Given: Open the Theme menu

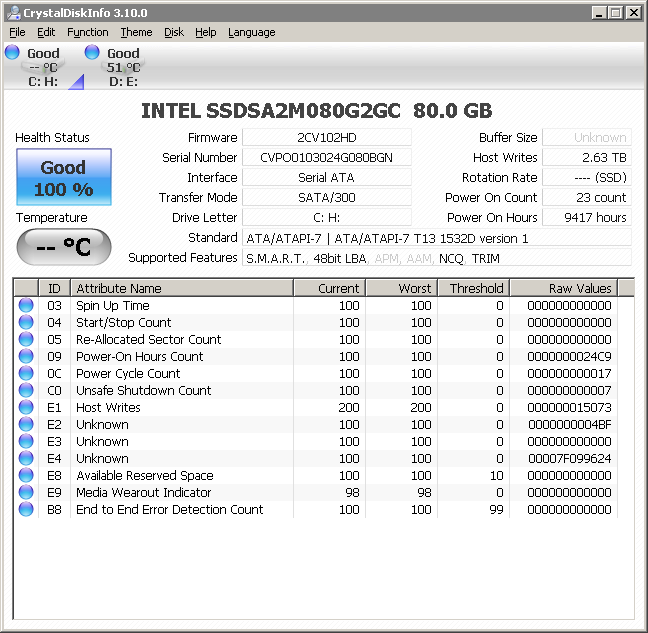Looking at the screenshot, I should click(x=136, y=32).
